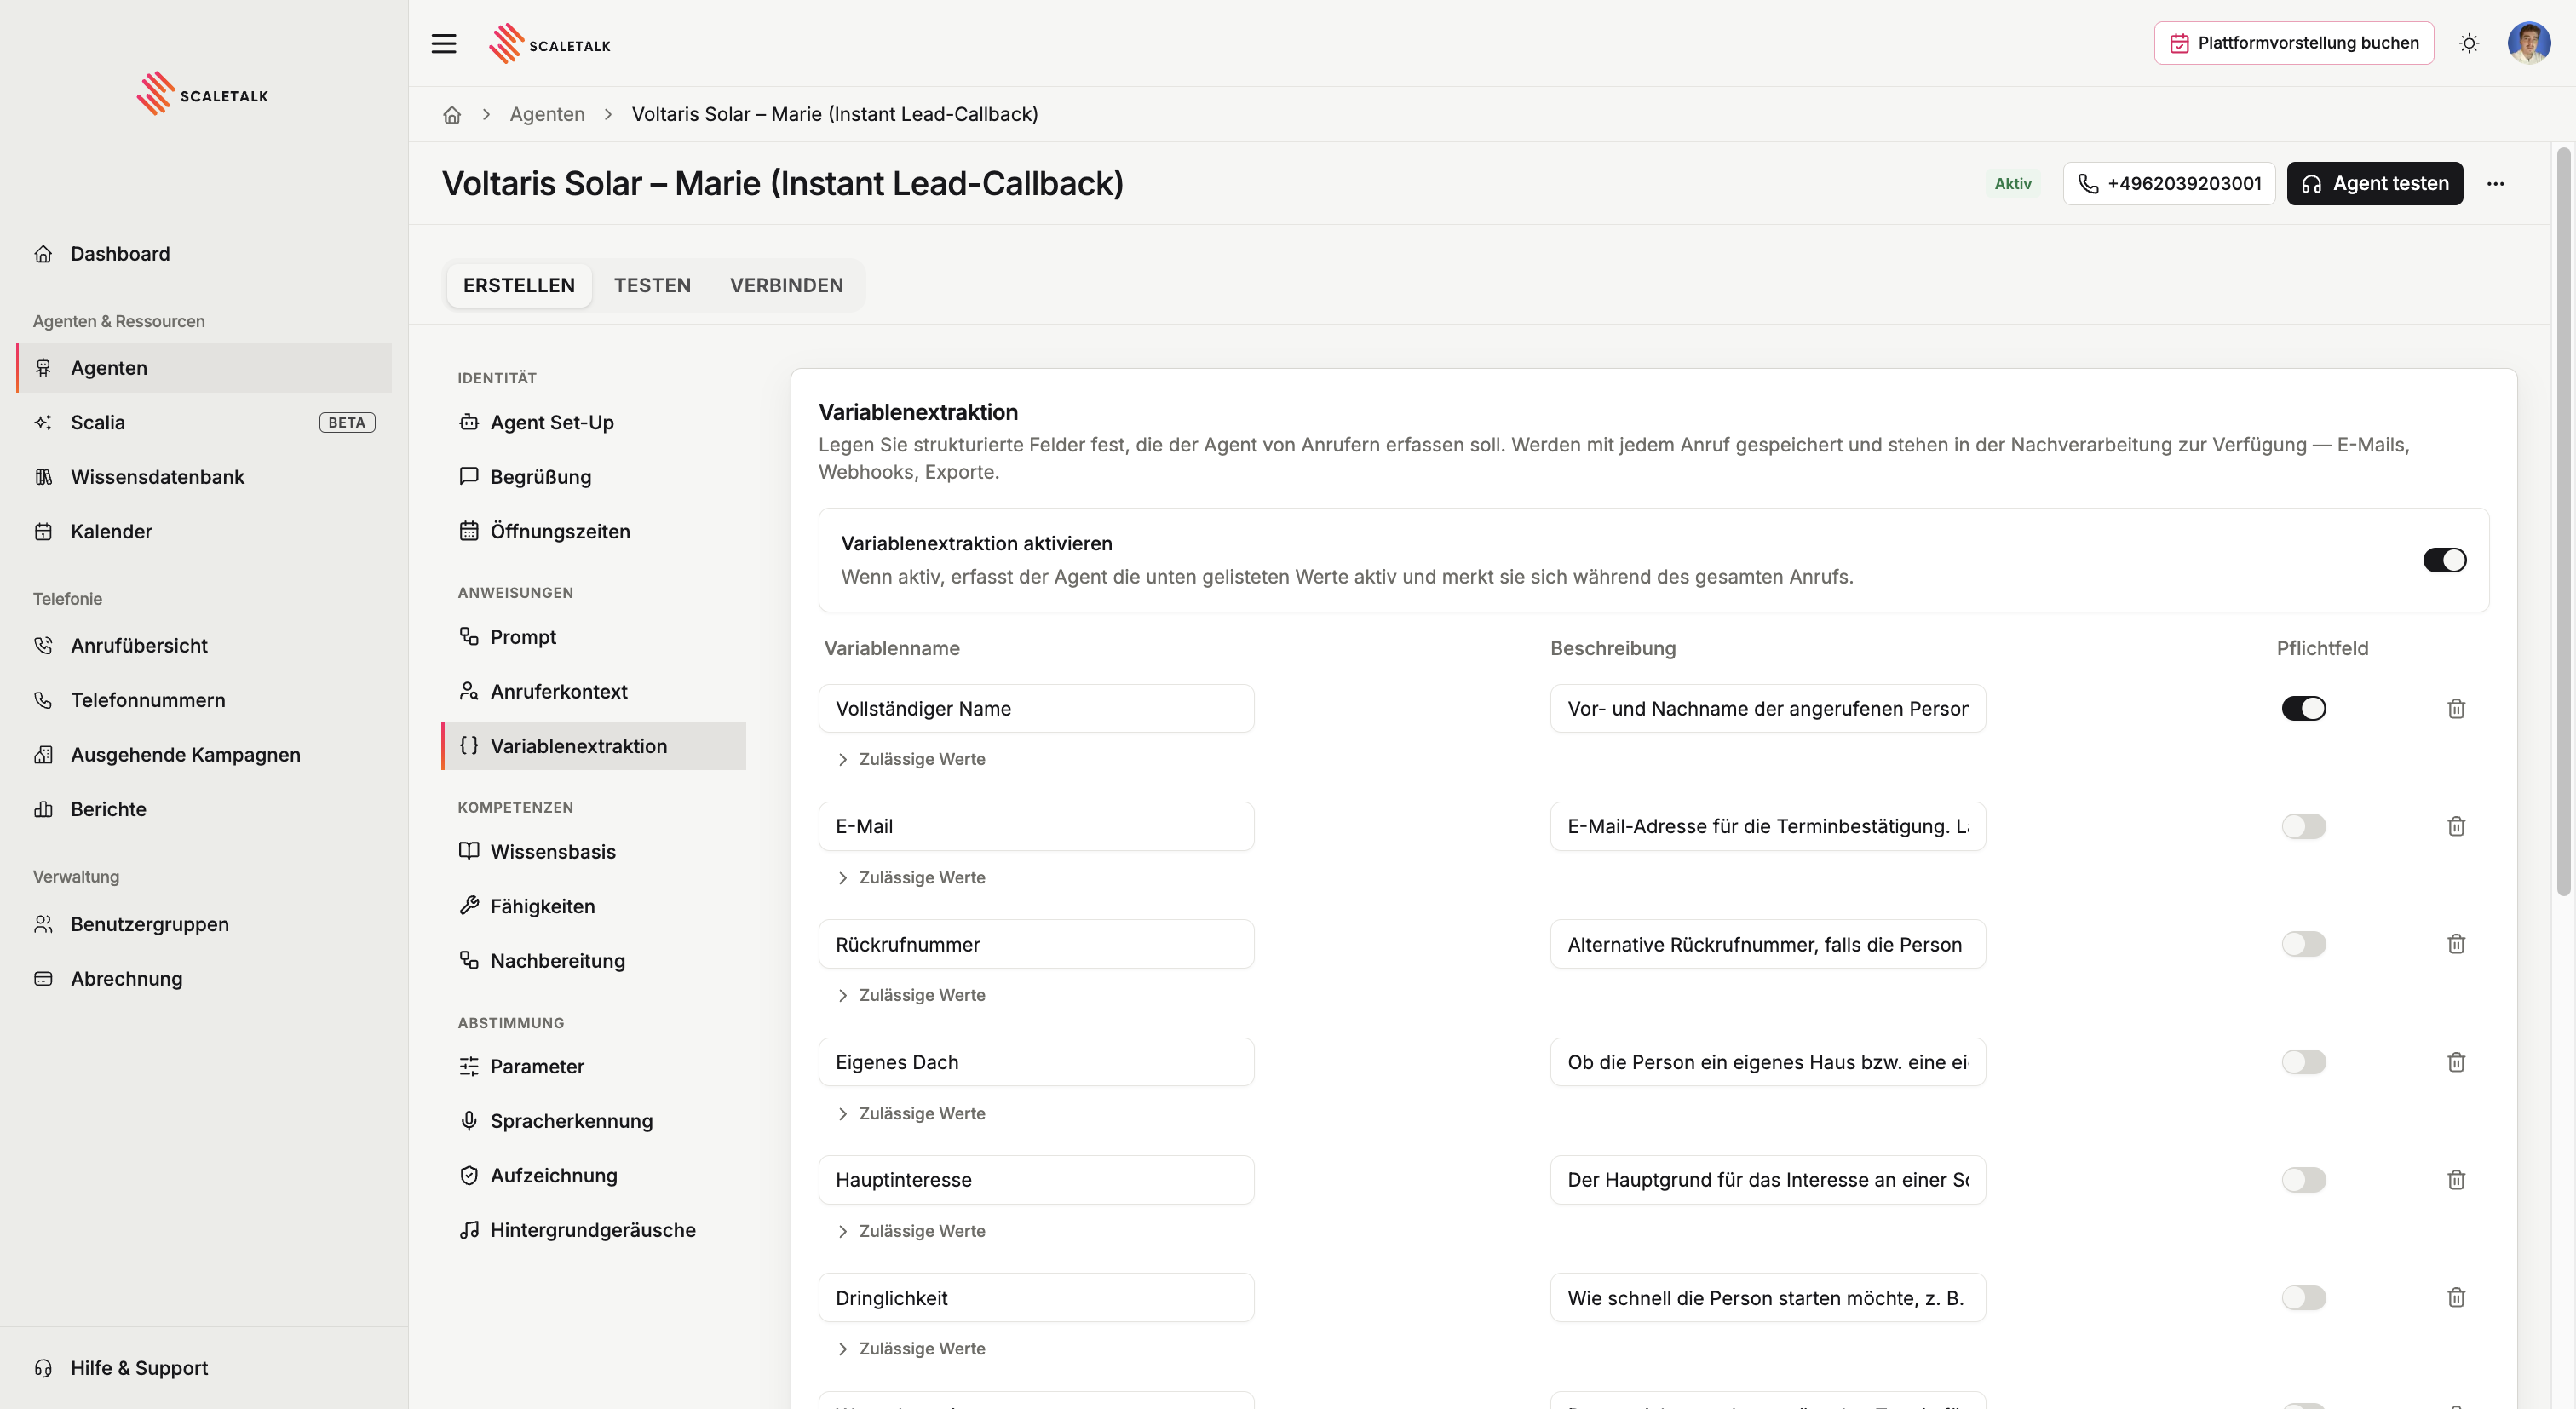This screenshot has height=1409, width=2576.
Task: Select Prompt under Anweisungen
Action: point(594,638)
